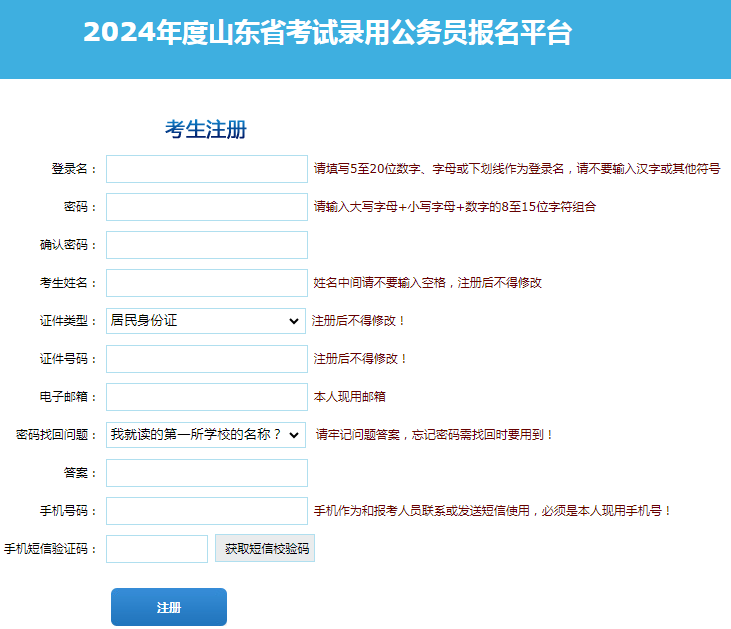Click the chevron on 密码找回问题 select
The image size is (731, 629).
(294, 435)
